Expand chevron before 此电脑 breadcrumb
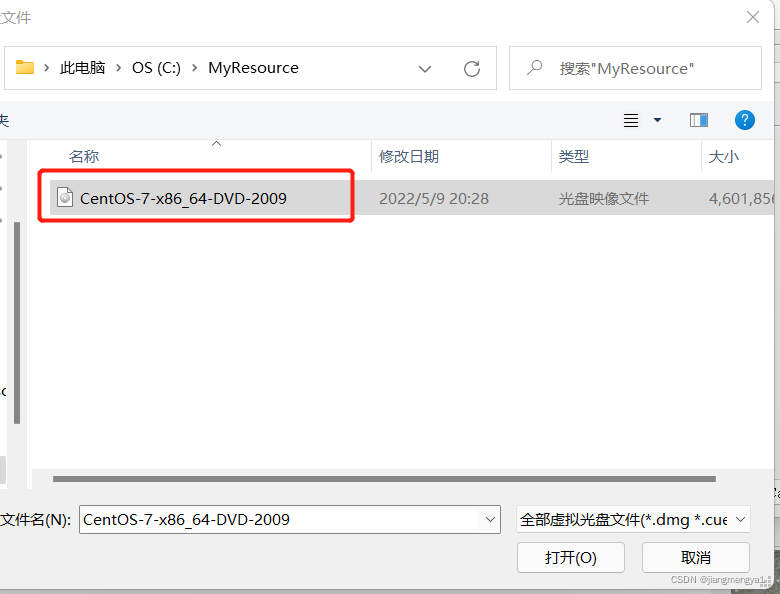The height and width of the screenshot is (594, 780). [46, 68]
